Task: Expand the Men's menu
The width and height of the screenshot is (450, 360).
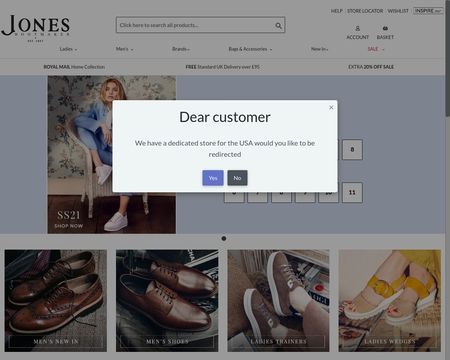Action: (124, 49)
